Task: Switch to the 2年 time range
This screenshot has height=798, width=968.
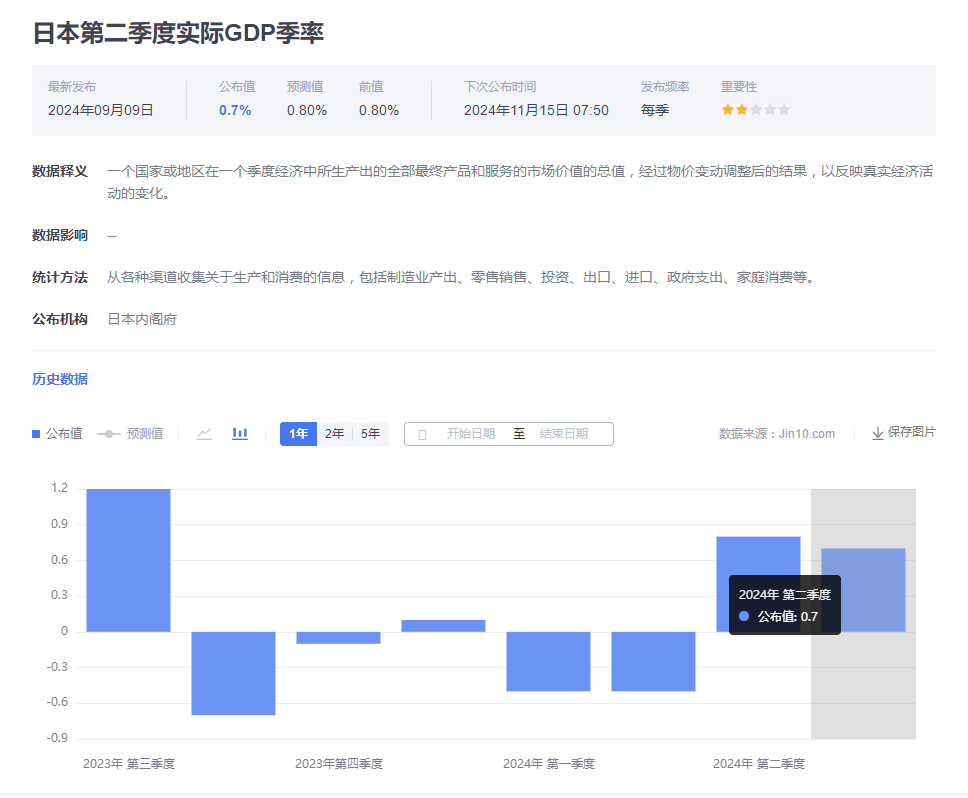Action: [334, 433]
